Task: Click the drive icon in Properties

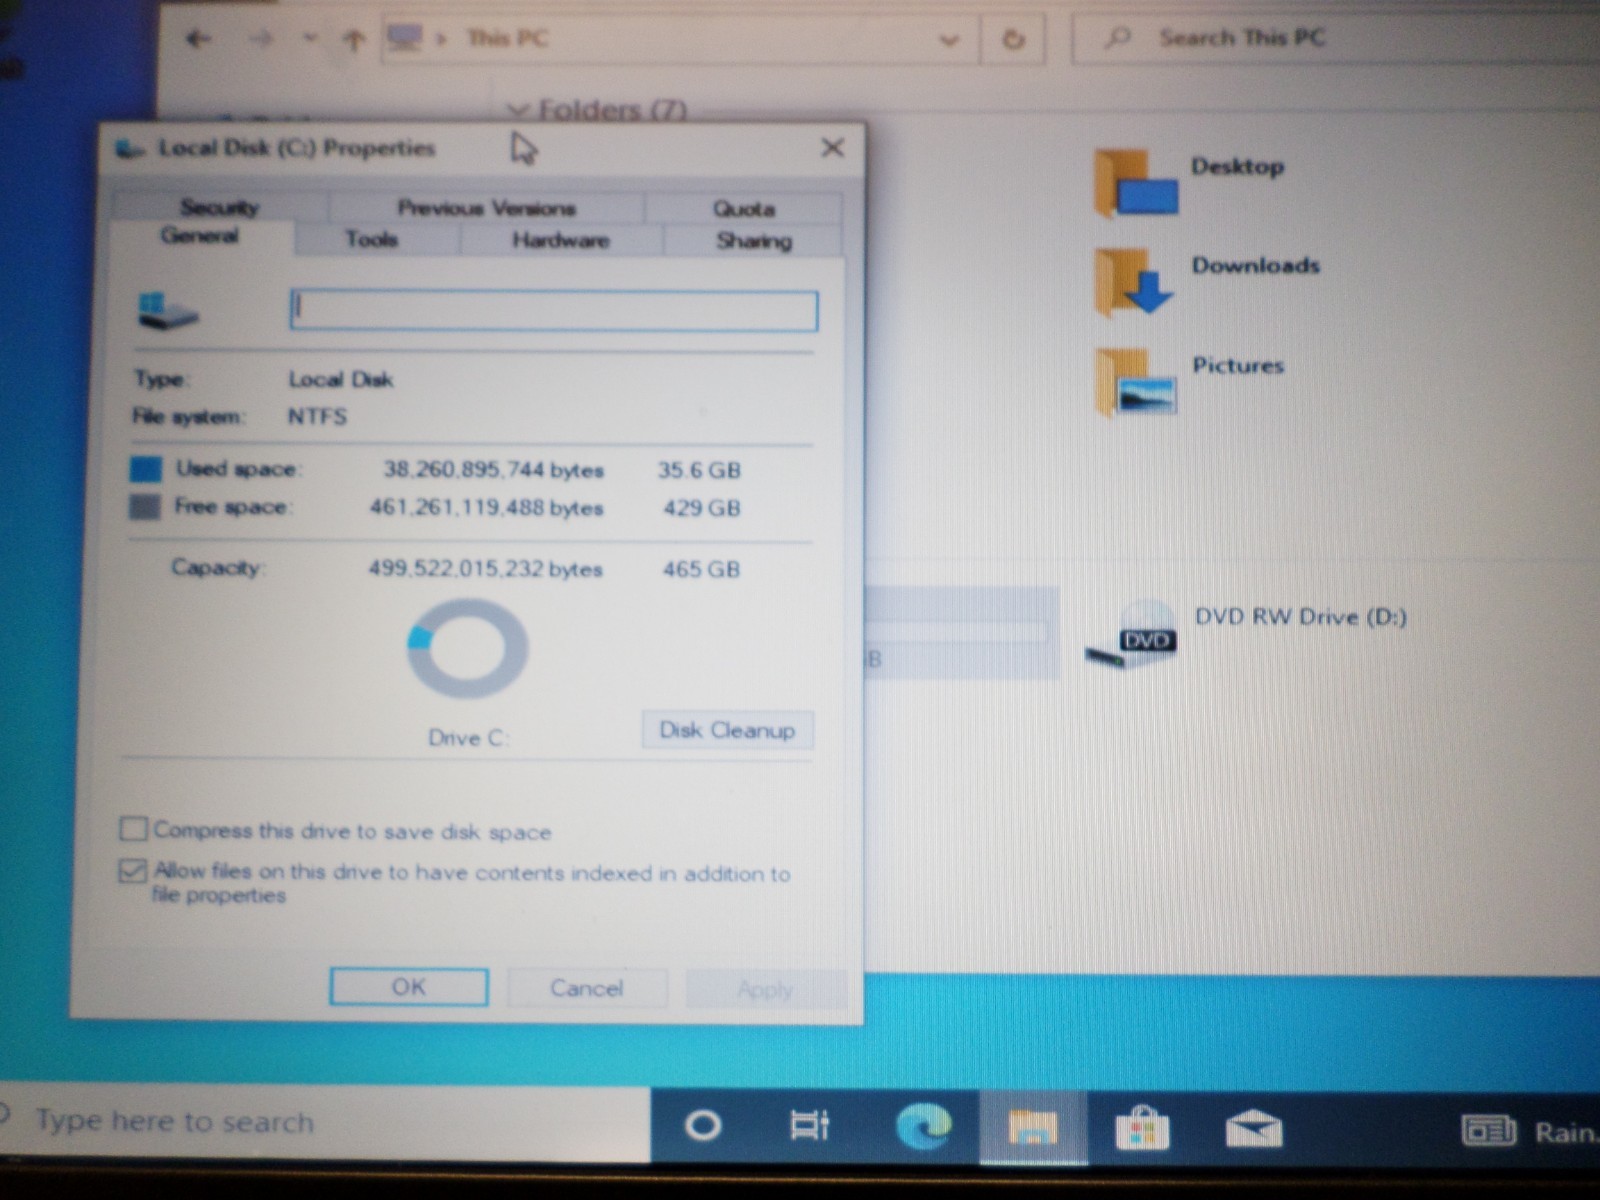Action: [167, 310]
